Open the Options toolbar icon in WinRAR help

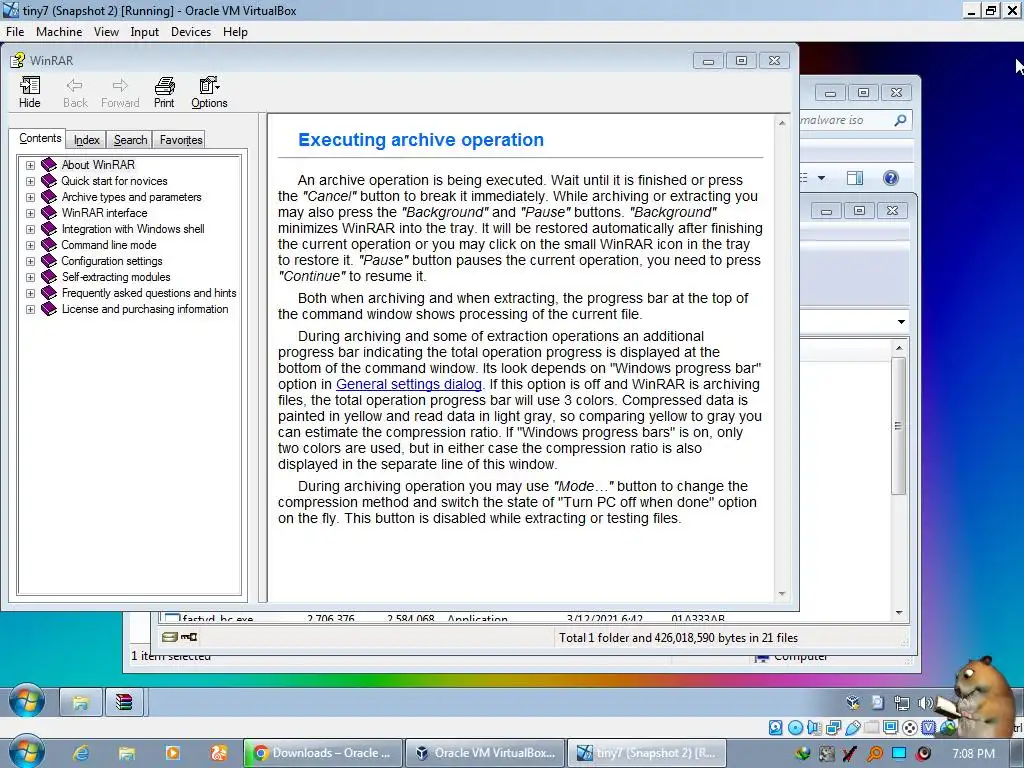(x=209, y=92)
